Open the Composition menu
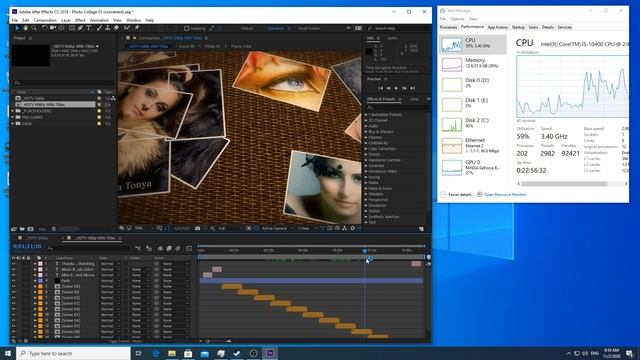The image size is (640, 360). point(45,20)
